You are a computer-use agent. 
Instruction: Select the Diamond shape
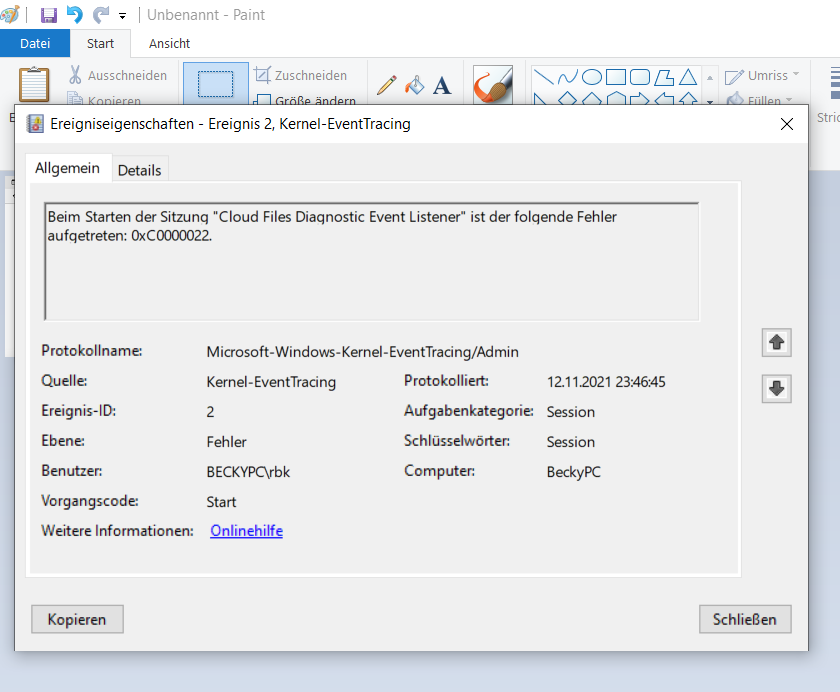pyautogui.click(x=568, y=99)
